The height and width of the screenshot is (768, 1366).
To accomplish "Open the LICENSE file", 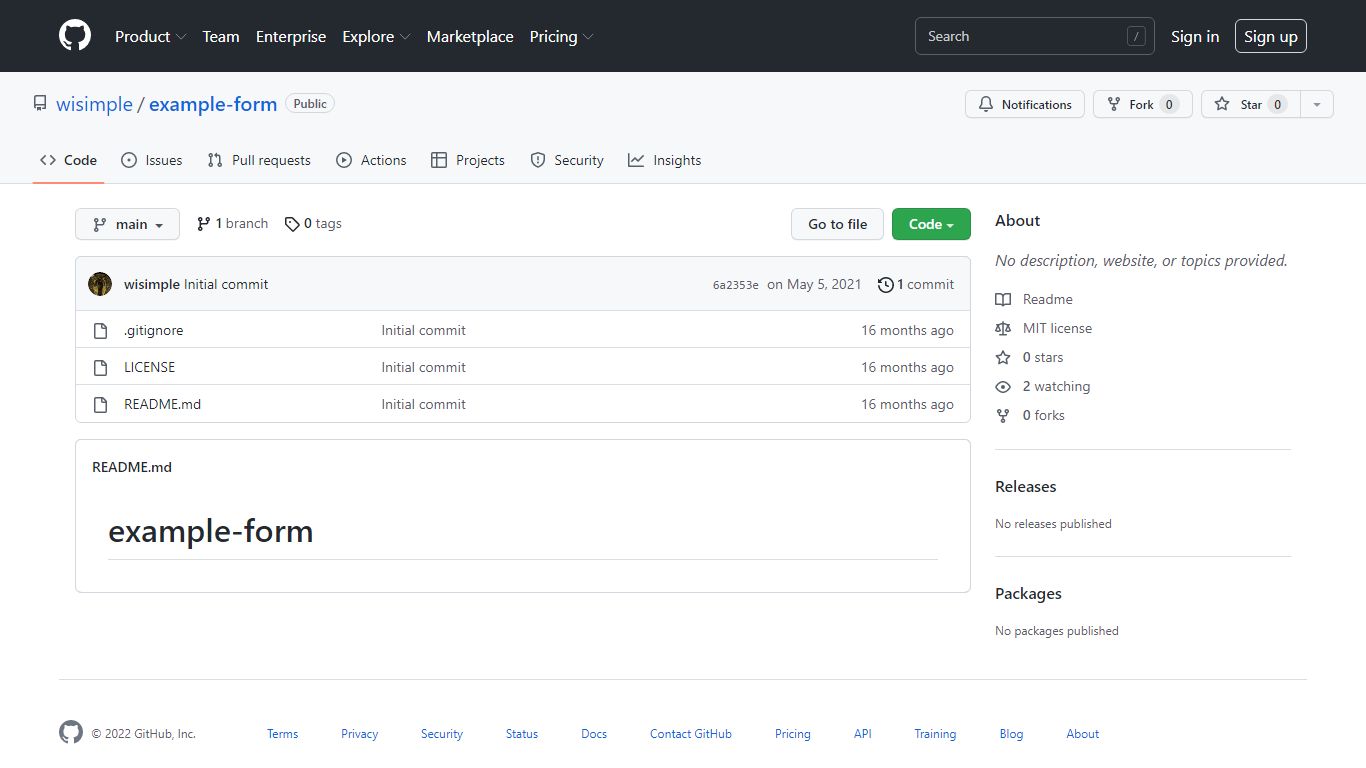I will 150,367.
